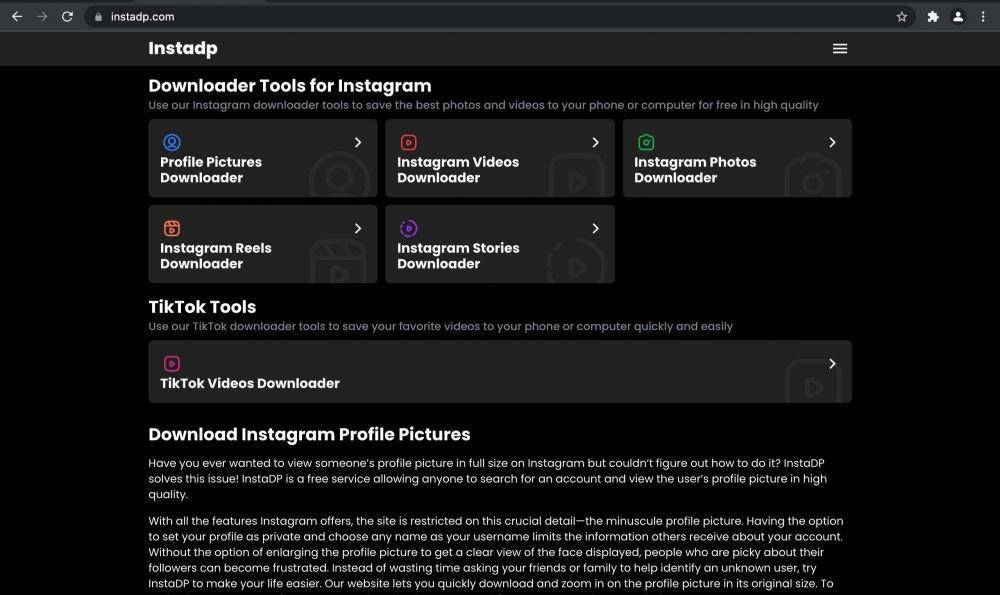Click the 'TikTok Tools' heading
Screen dimensions: 1000x595
pos(202,307)
